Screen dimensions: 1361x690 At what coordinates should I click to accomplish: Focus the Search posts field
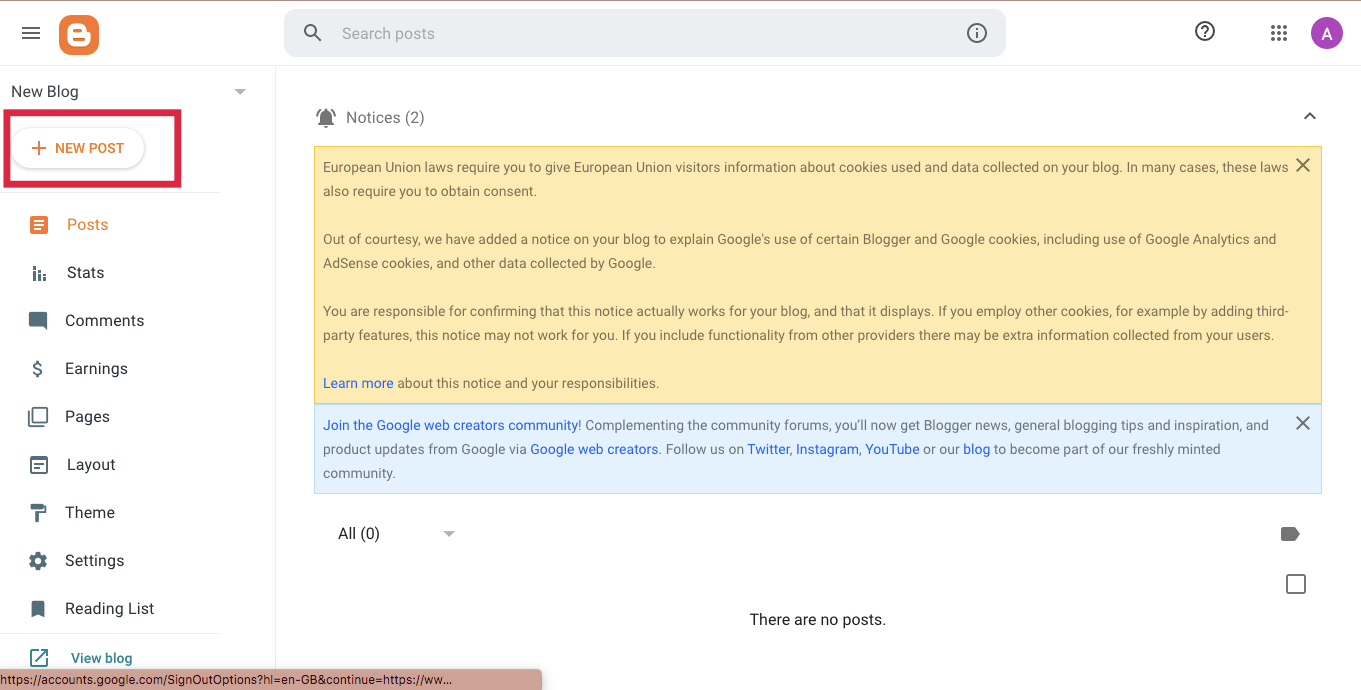pyautogui.click(x=645, y=33)
